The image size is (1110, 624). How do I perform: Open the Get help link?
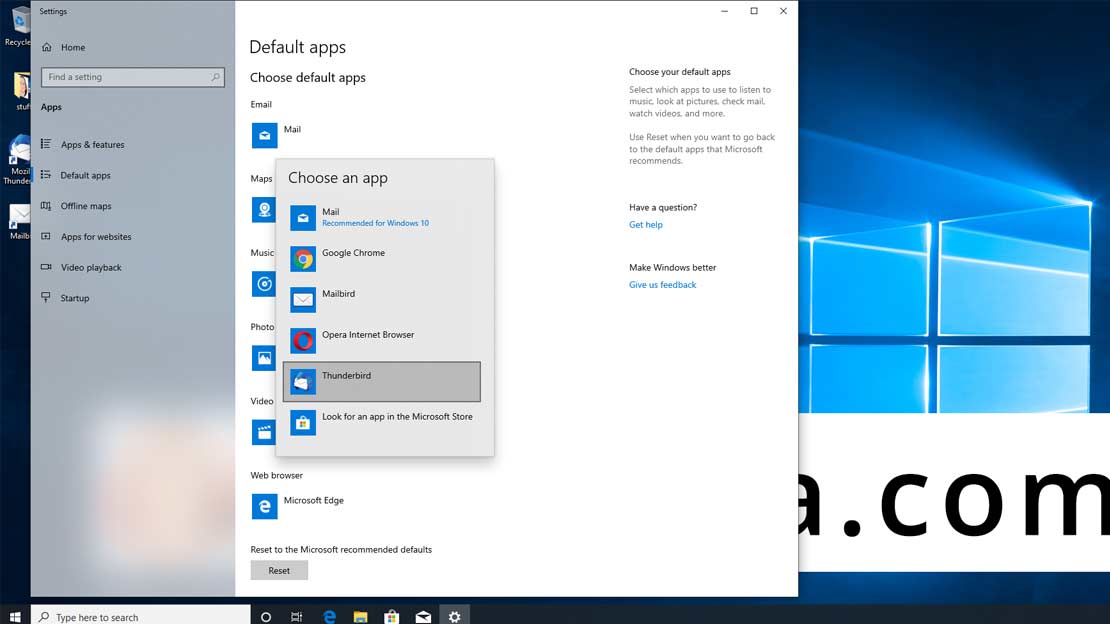(x=646, y=225)
